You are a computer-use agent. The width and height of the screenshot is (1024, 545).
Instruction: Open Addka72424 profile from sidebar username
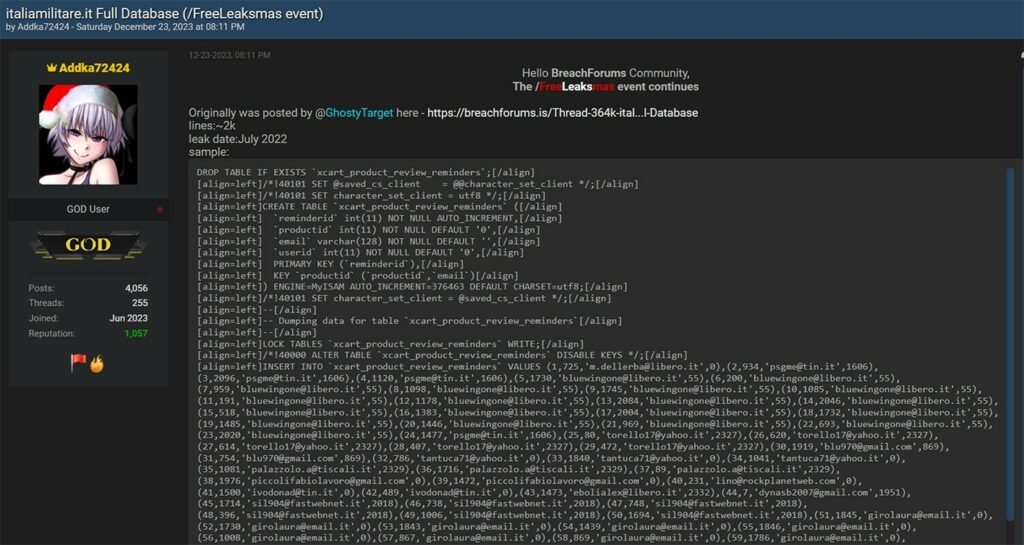tap(94, 68)
